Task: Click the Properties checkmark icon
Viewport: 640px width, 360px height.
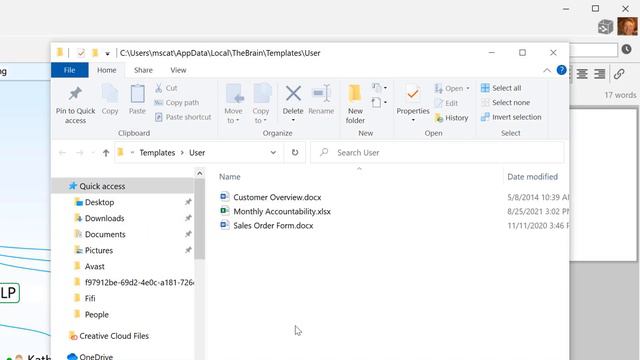Action: tap(413, 94)
